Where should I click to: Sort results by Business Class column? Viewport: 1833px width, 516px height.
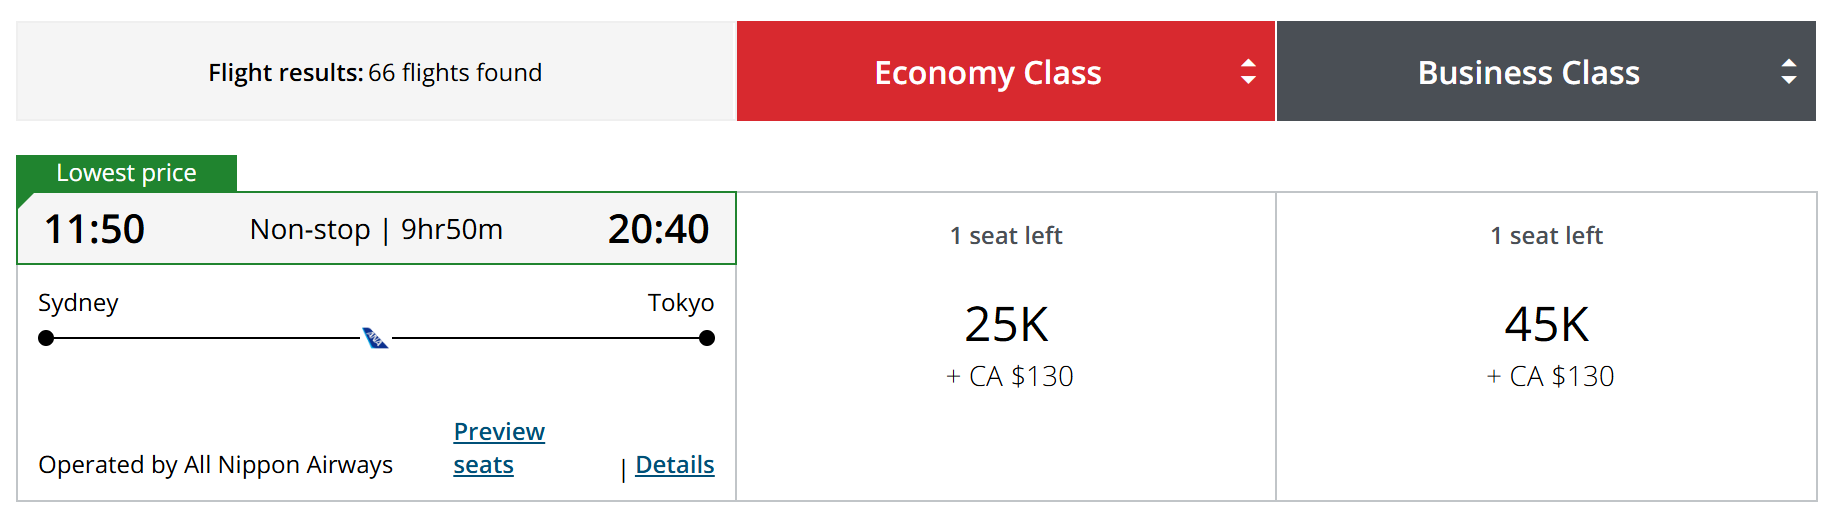pos(1528,72)
